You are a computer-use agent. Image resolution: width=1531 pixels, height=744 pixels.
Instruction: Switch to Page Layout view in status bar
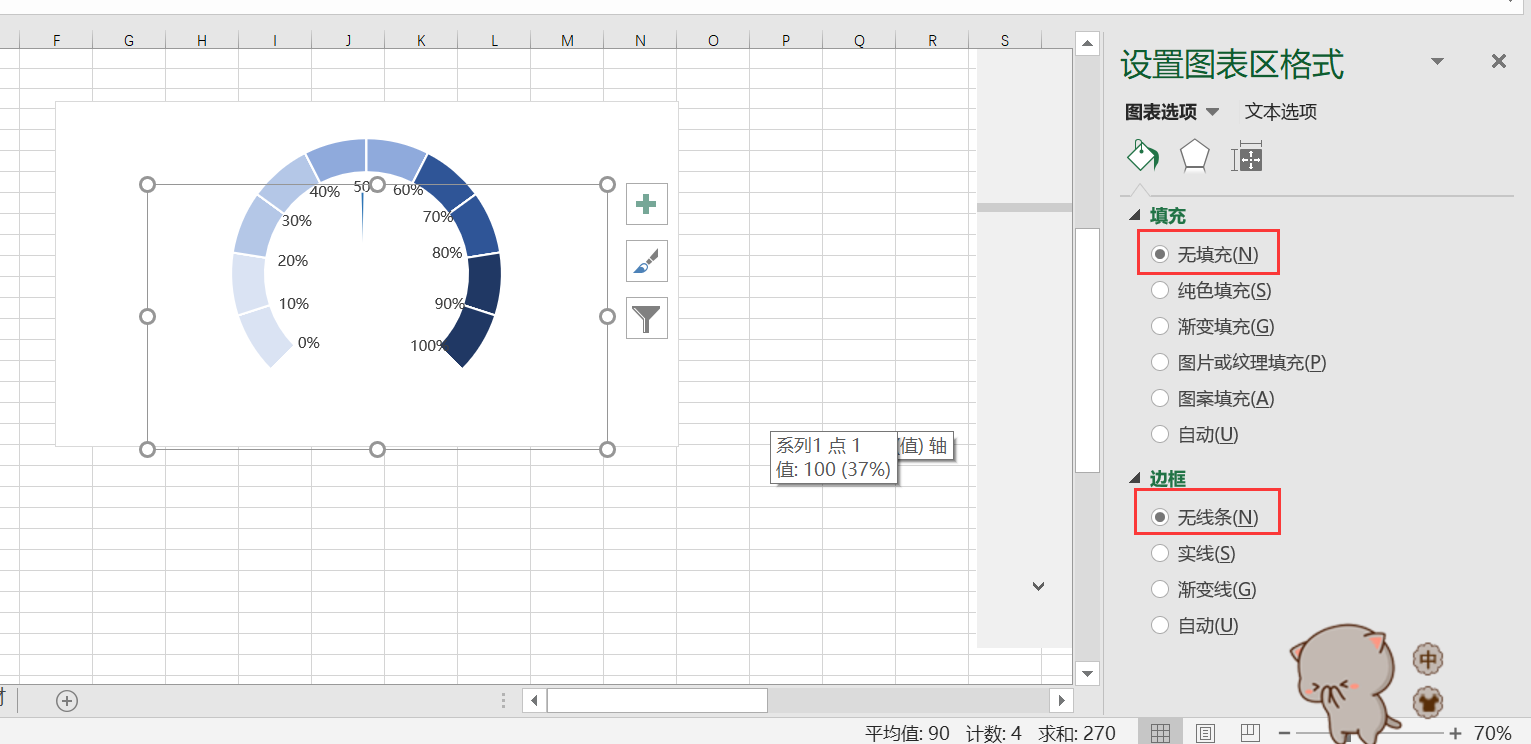click(x=1205, y=730)
